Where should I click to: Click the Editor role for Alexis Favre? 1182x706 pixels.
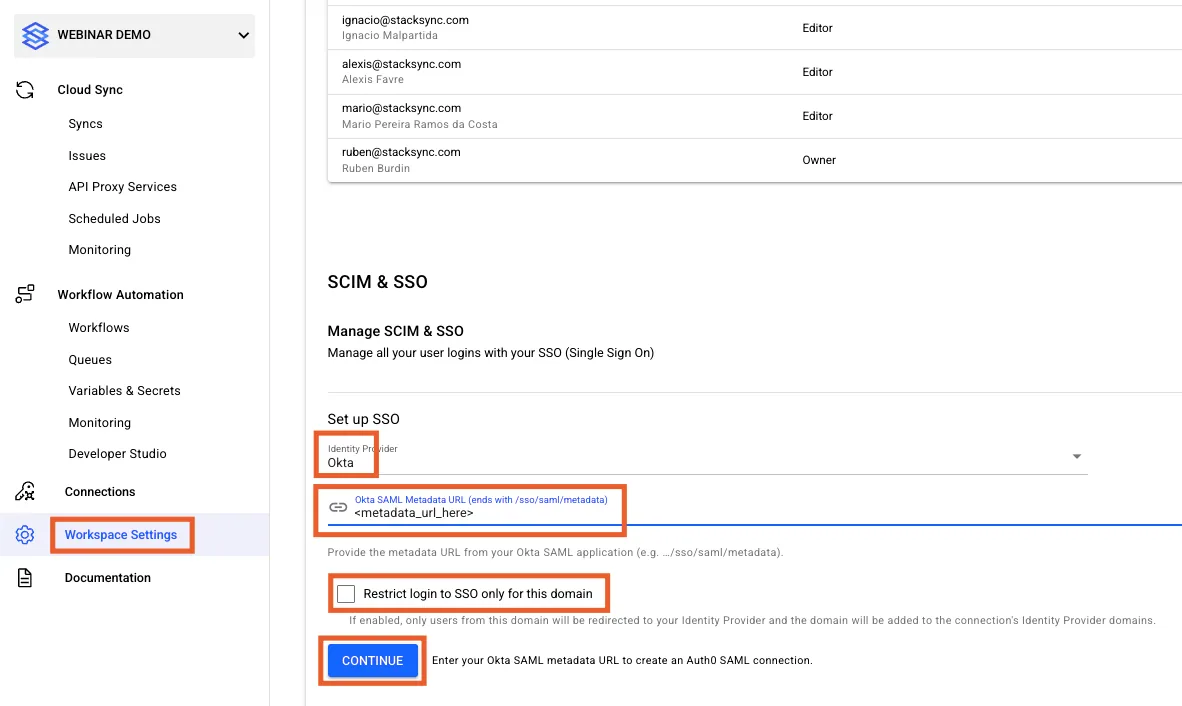(x=817, y=72)
